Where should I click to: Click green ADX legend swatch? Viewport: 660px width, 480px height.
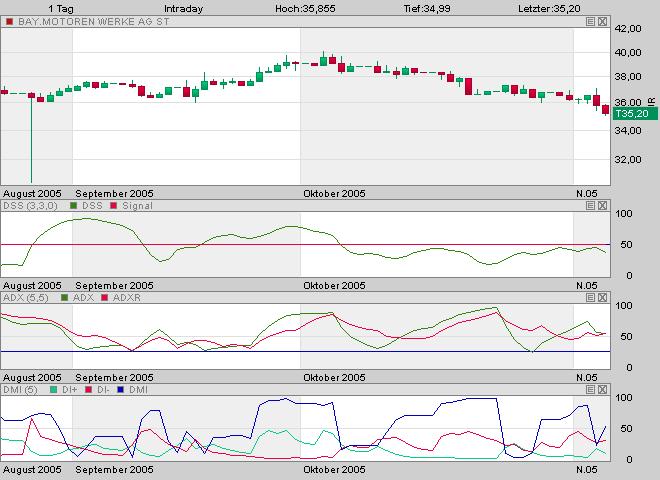pyautogui.click(x=64, y=298)
